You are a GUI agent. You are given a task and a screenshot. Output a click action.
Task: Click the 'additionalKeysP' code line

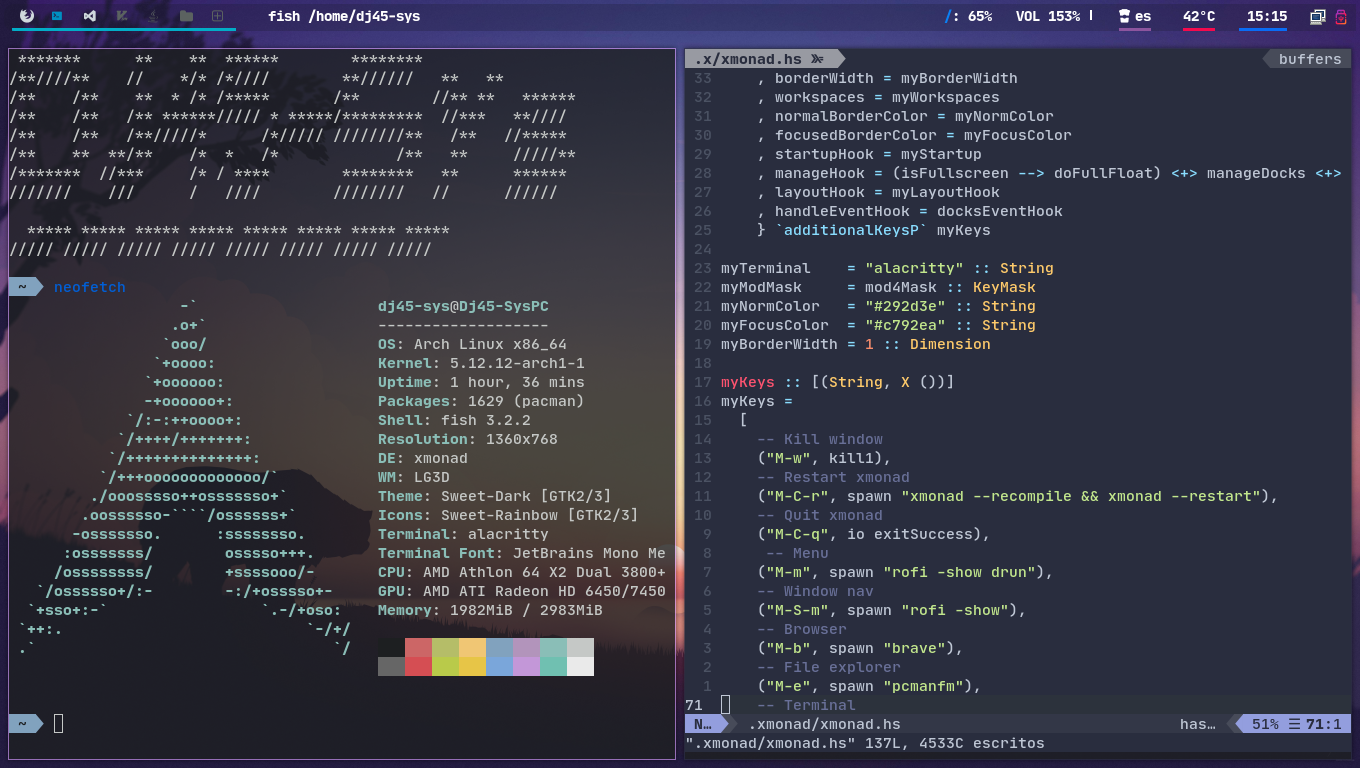click(x=874, y=230)
